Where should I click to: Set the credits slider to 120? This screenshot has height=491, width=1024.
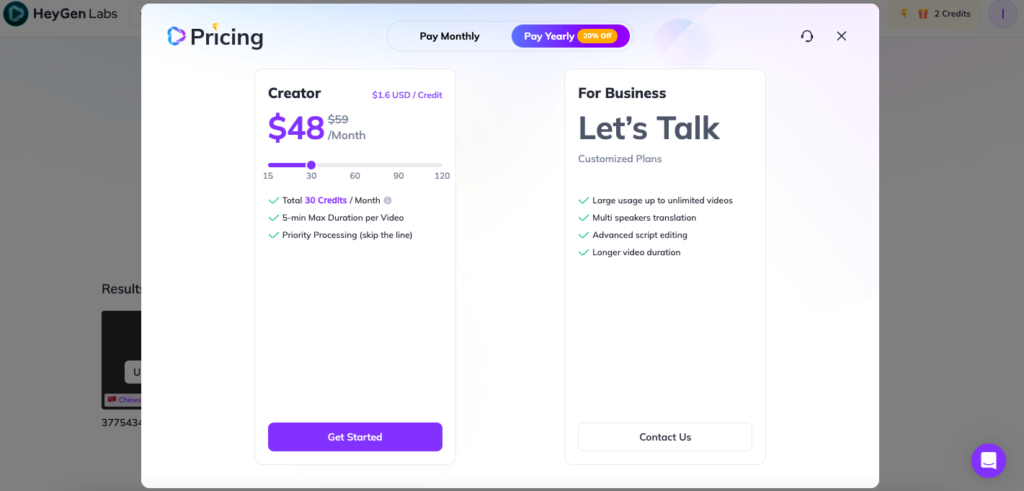pos(441,165)
